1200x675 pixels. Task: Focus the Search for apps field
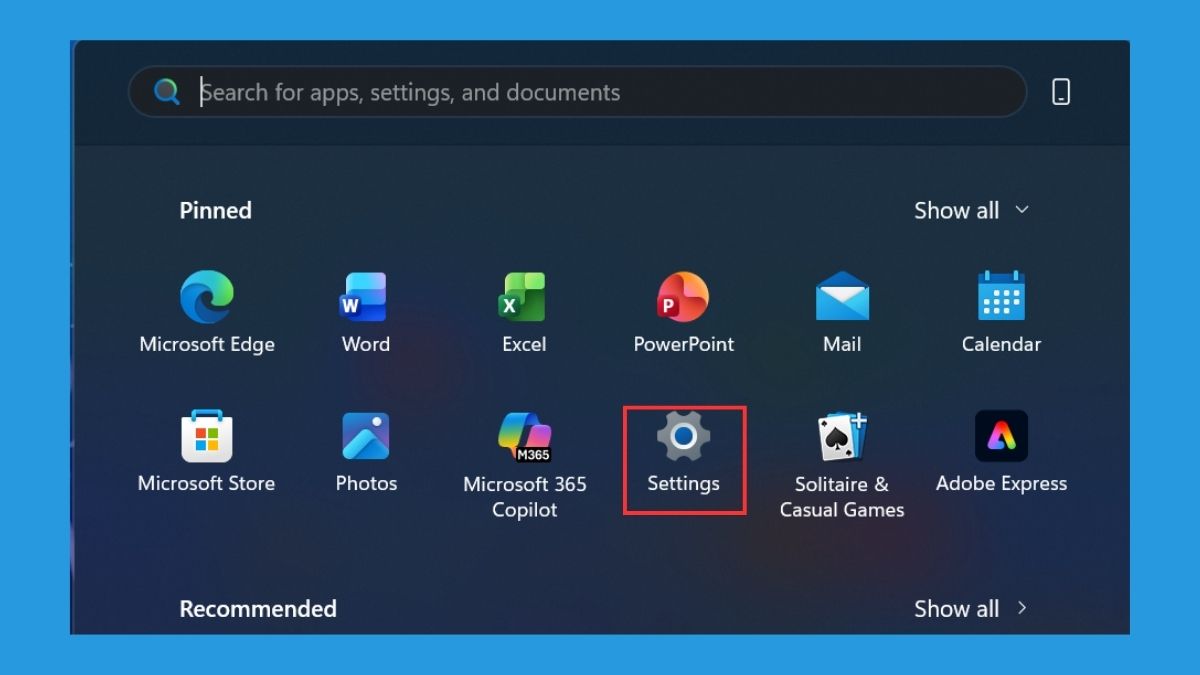click(x=577, y=92)
